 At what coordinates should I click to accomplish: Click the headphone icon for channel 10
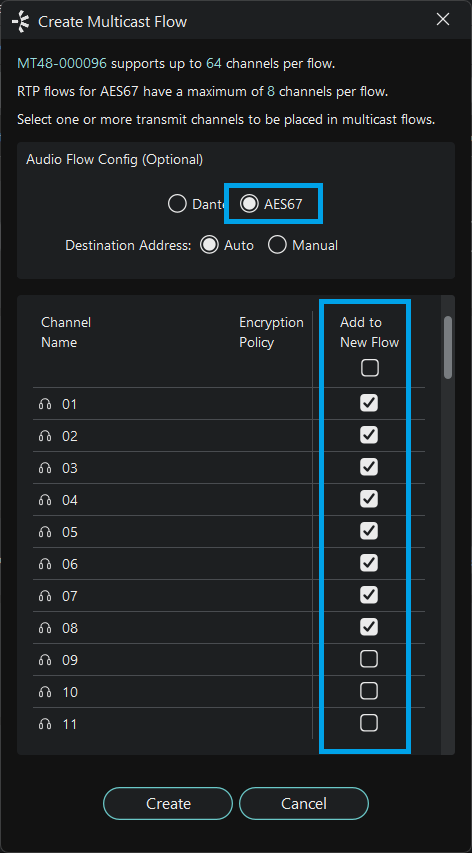click(x=45, y=692)
